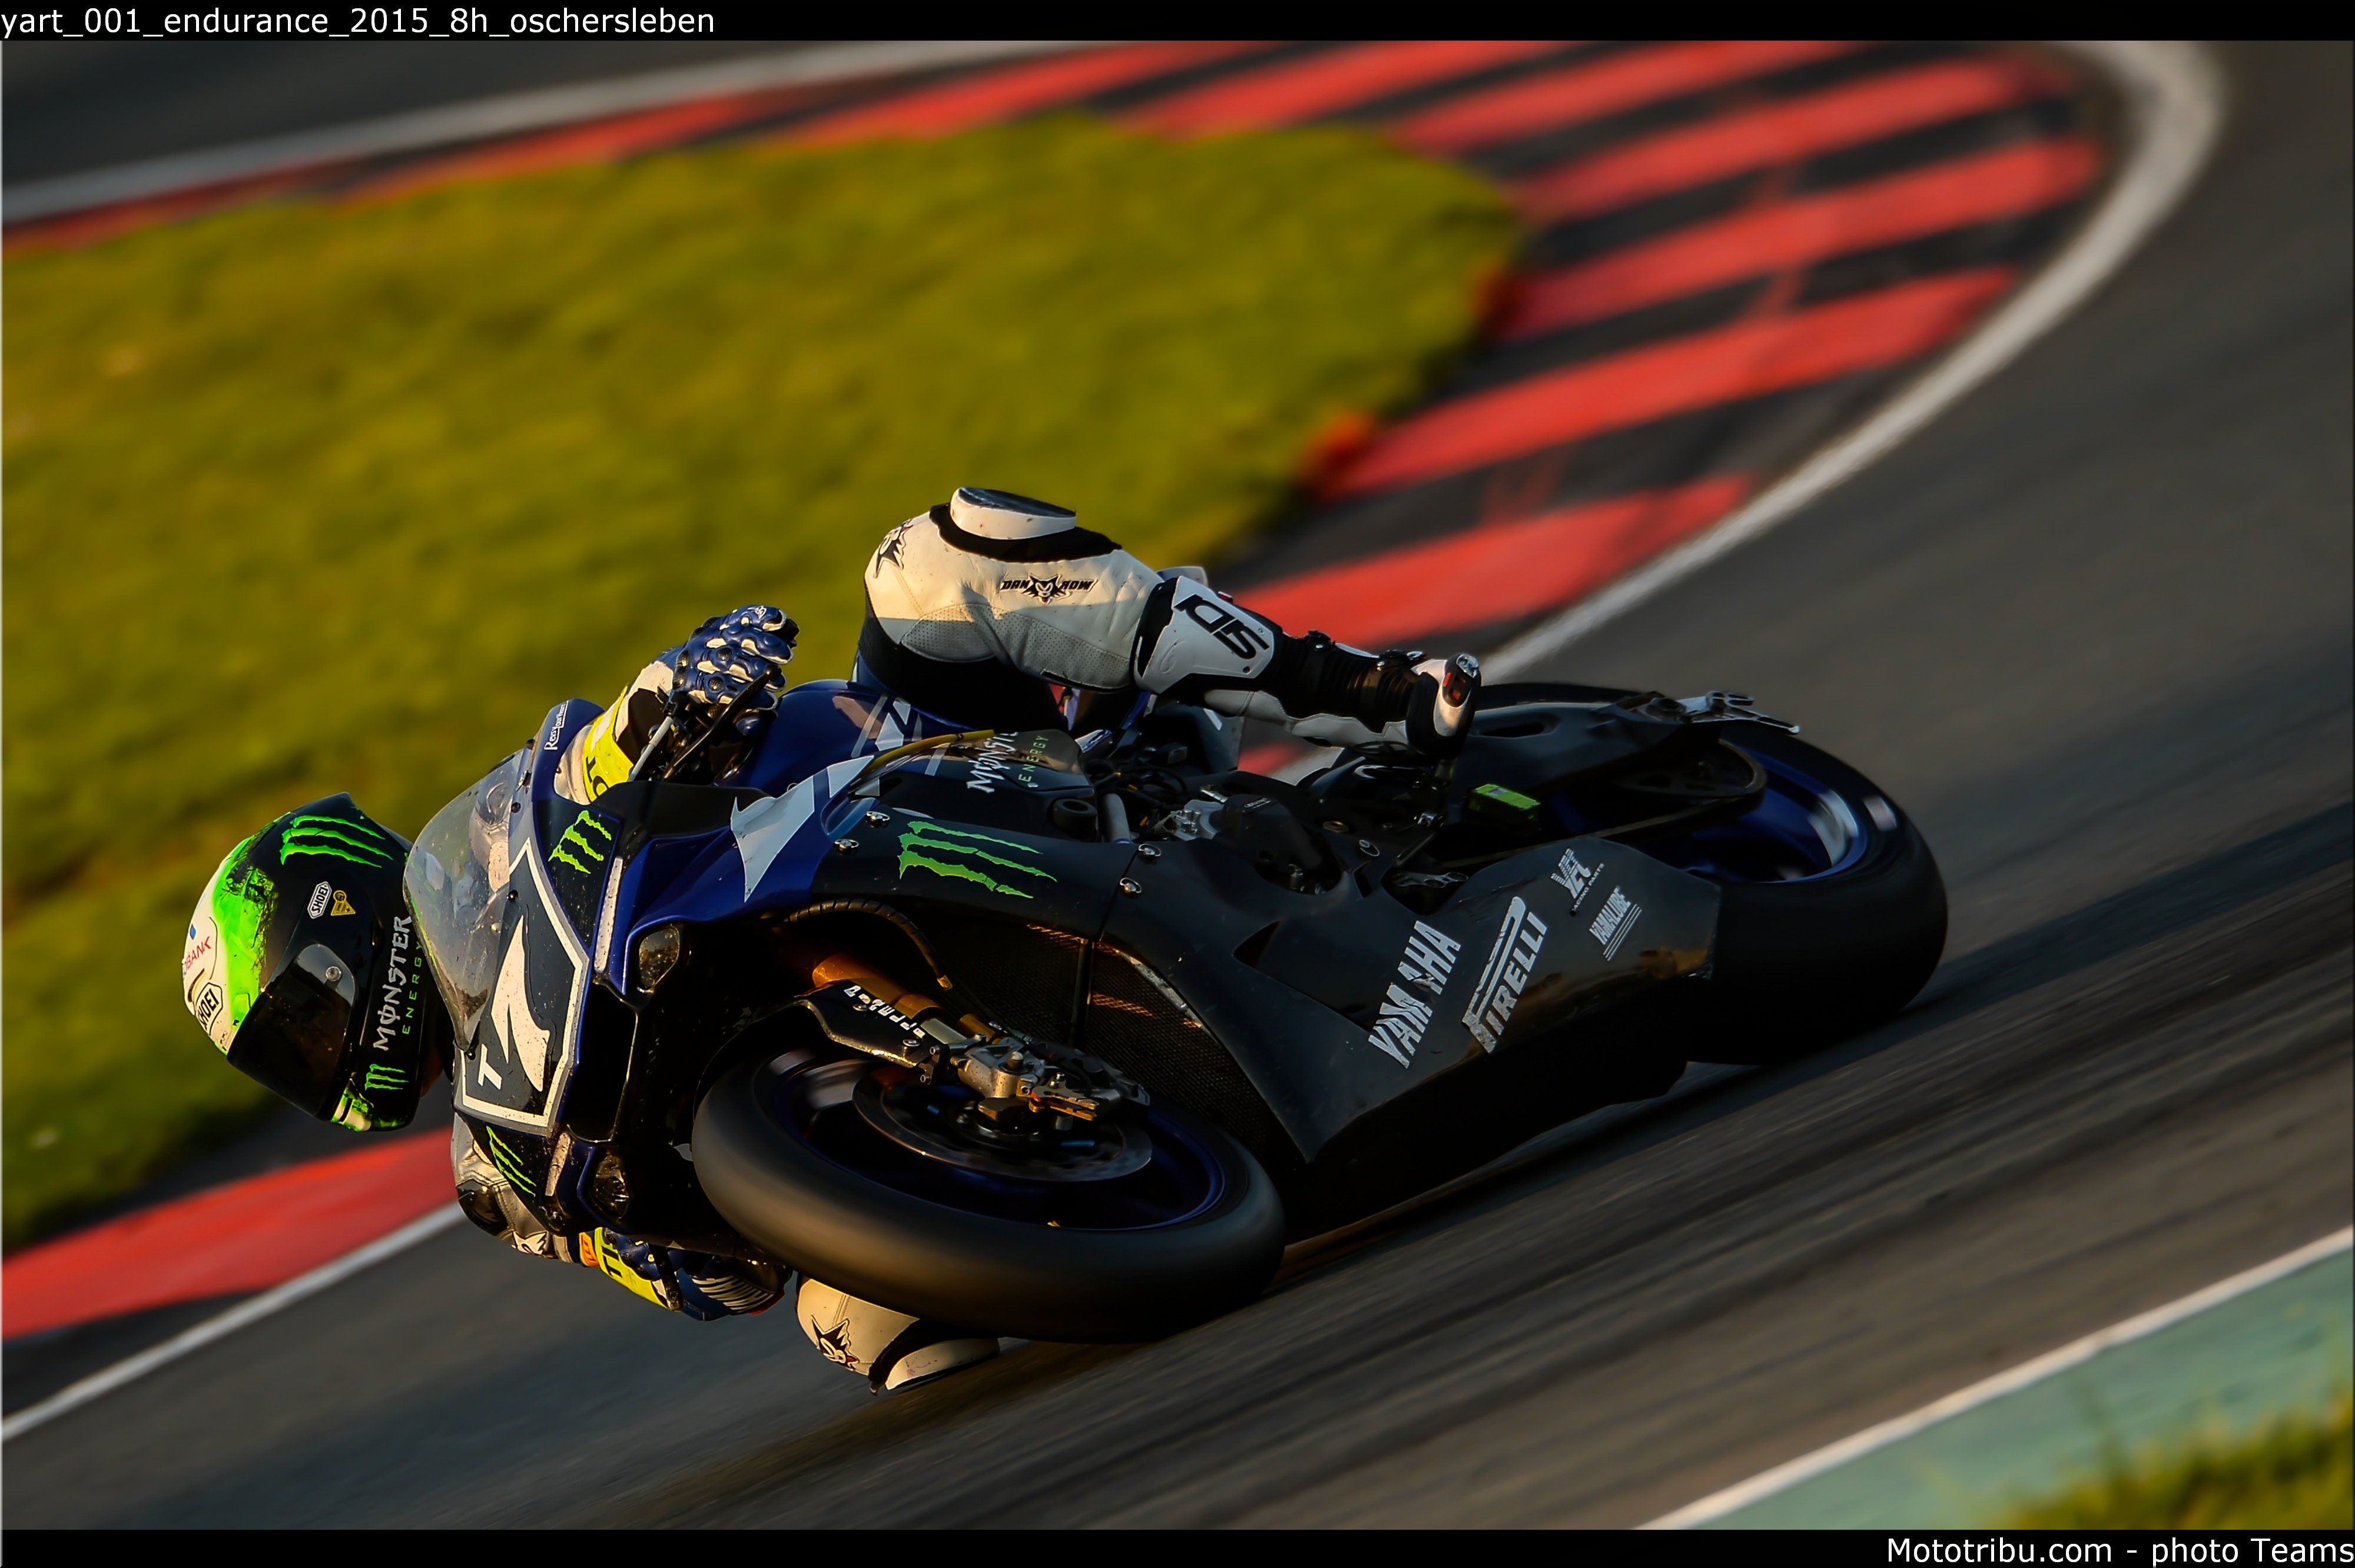Click the green transponder sticker near the rear wheel
The width and height of the screenshot is (2355, 1568).
(x=1503, y=800)
